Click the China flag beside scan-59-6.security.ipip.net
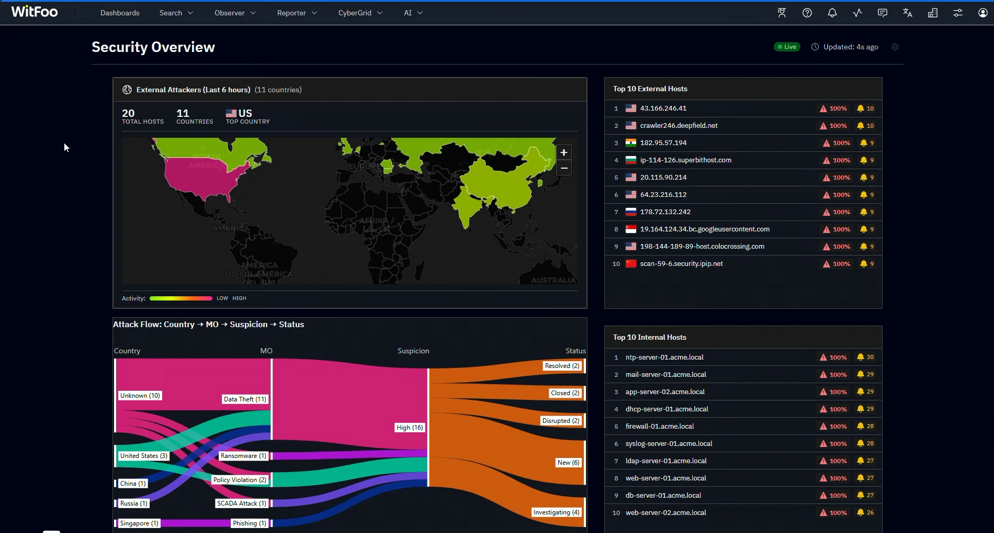The width and height of the screenshot is (994, 533). pyautogui.click(x=631, y=264)
